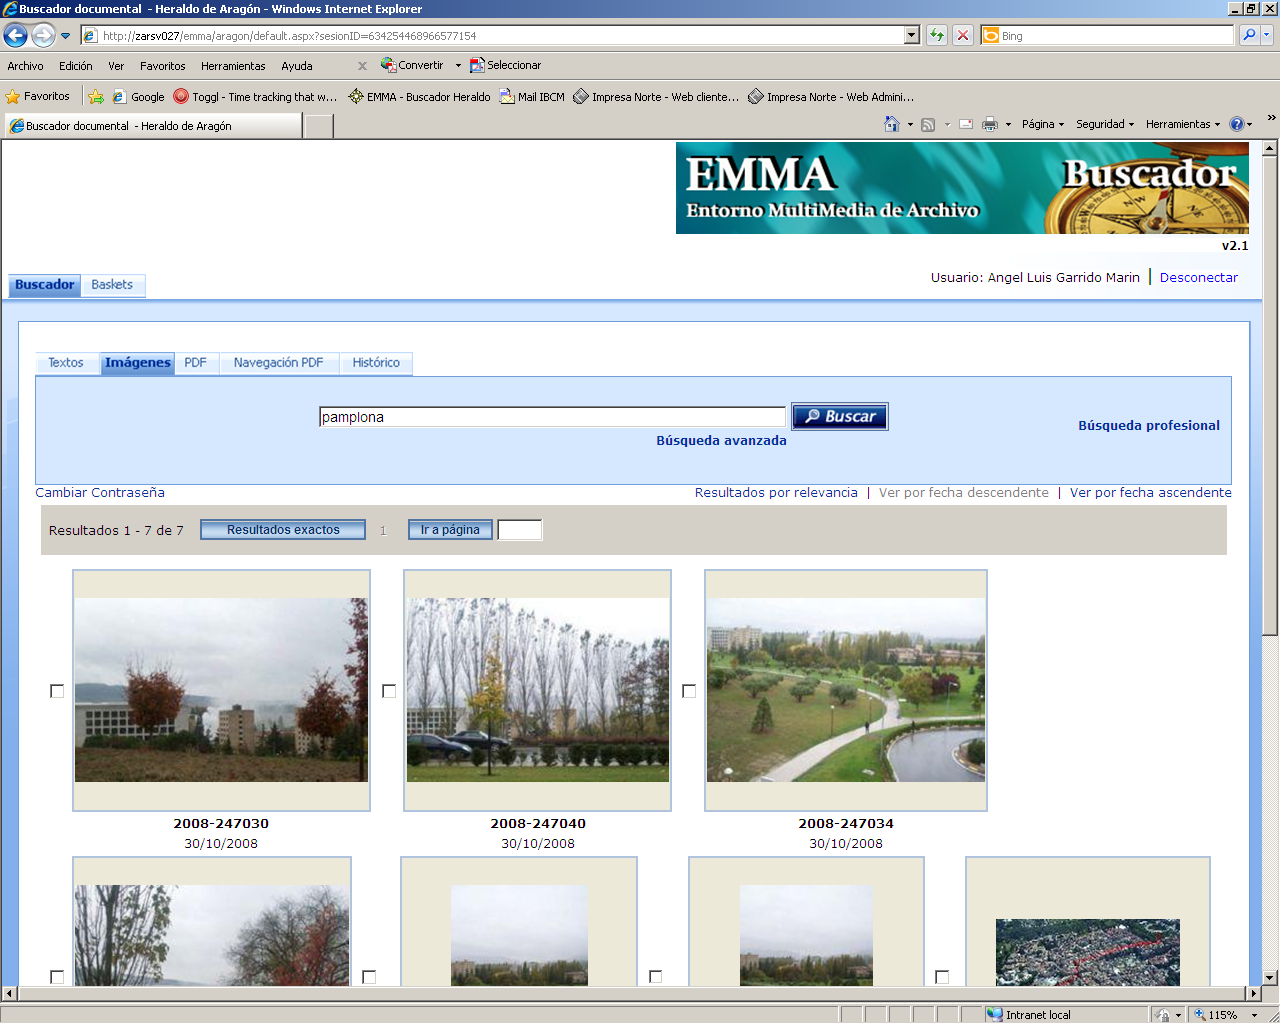Click the Resultados exactos button
Image resolution: width=1280 pixels, height=1024 pixels.
pyautogui.click(x=283, y=530)
